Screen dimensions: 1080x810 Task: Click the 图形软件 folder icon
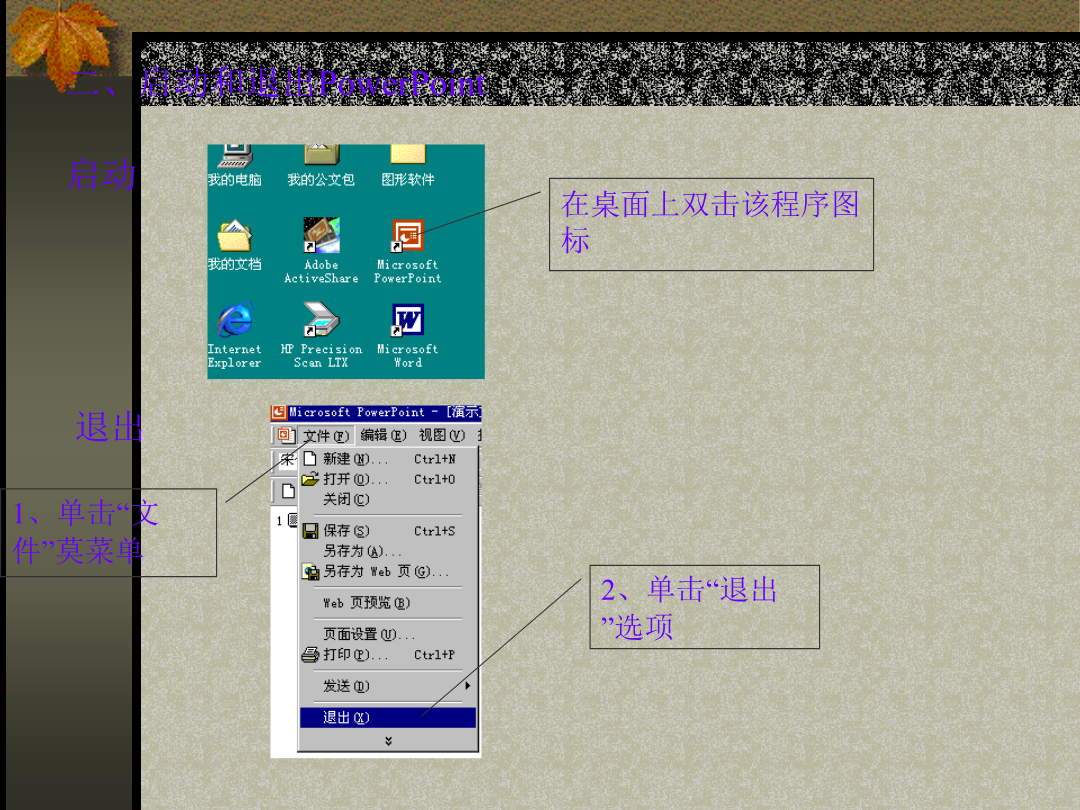(x=408, y=164)
